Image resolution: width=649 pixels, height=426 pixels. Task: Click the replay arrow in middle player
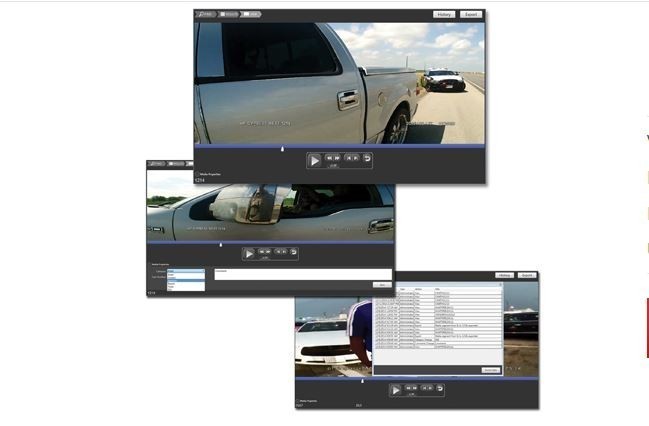tap(293, 252)
